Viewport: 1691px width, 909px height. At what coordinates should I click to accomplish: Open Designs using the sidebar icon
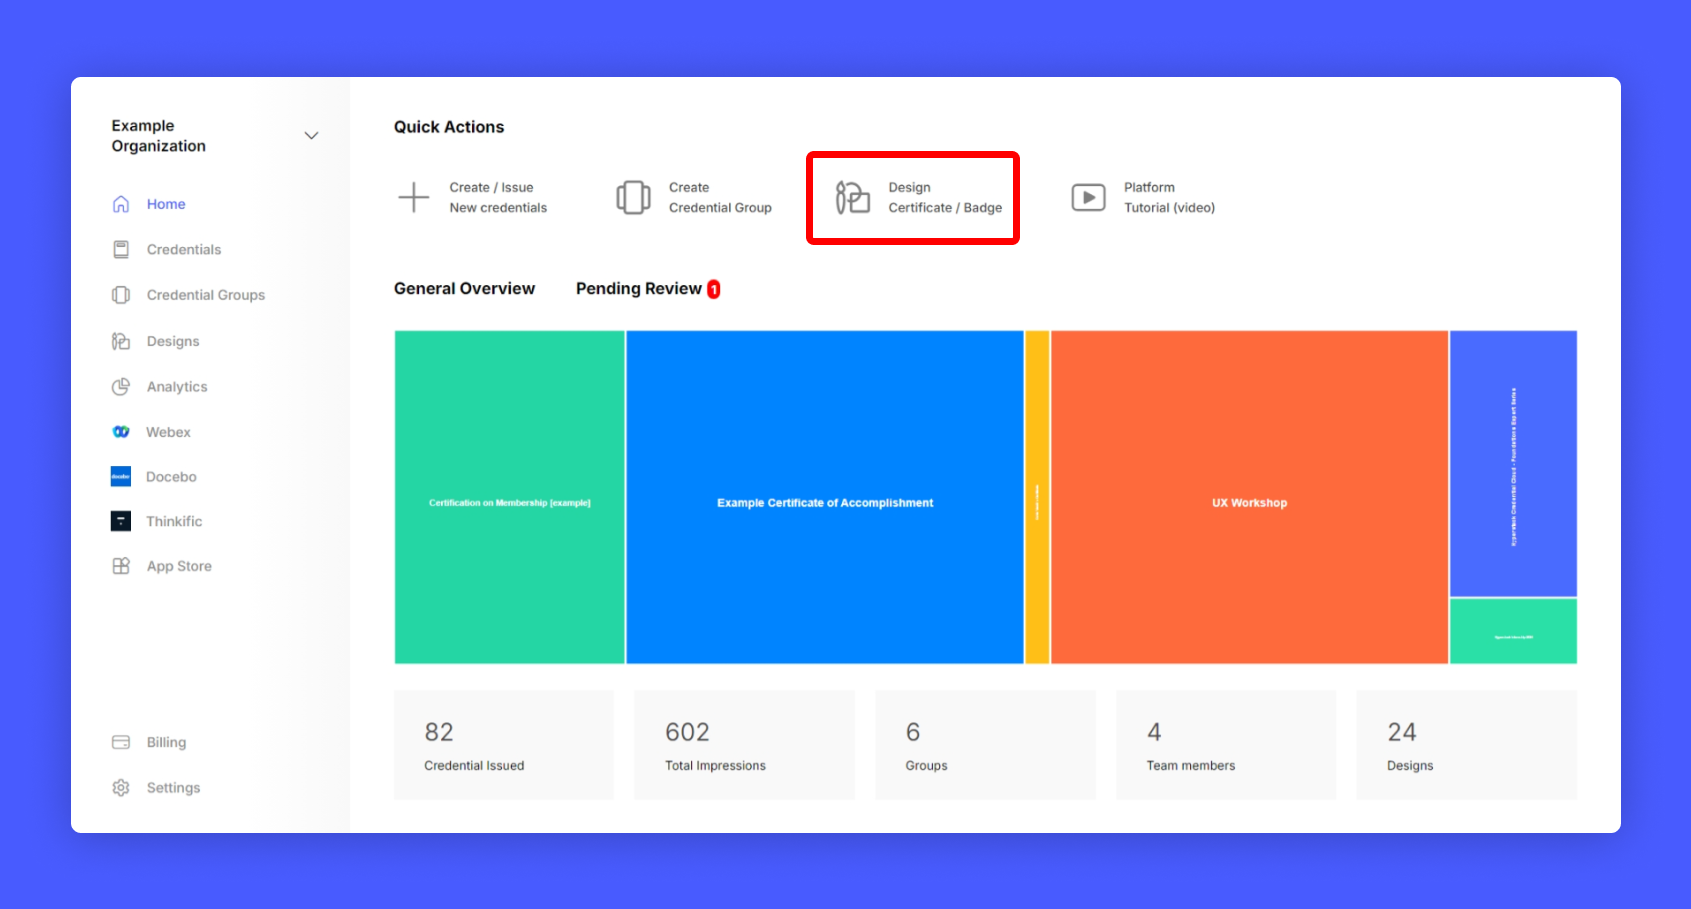(121, 341)
